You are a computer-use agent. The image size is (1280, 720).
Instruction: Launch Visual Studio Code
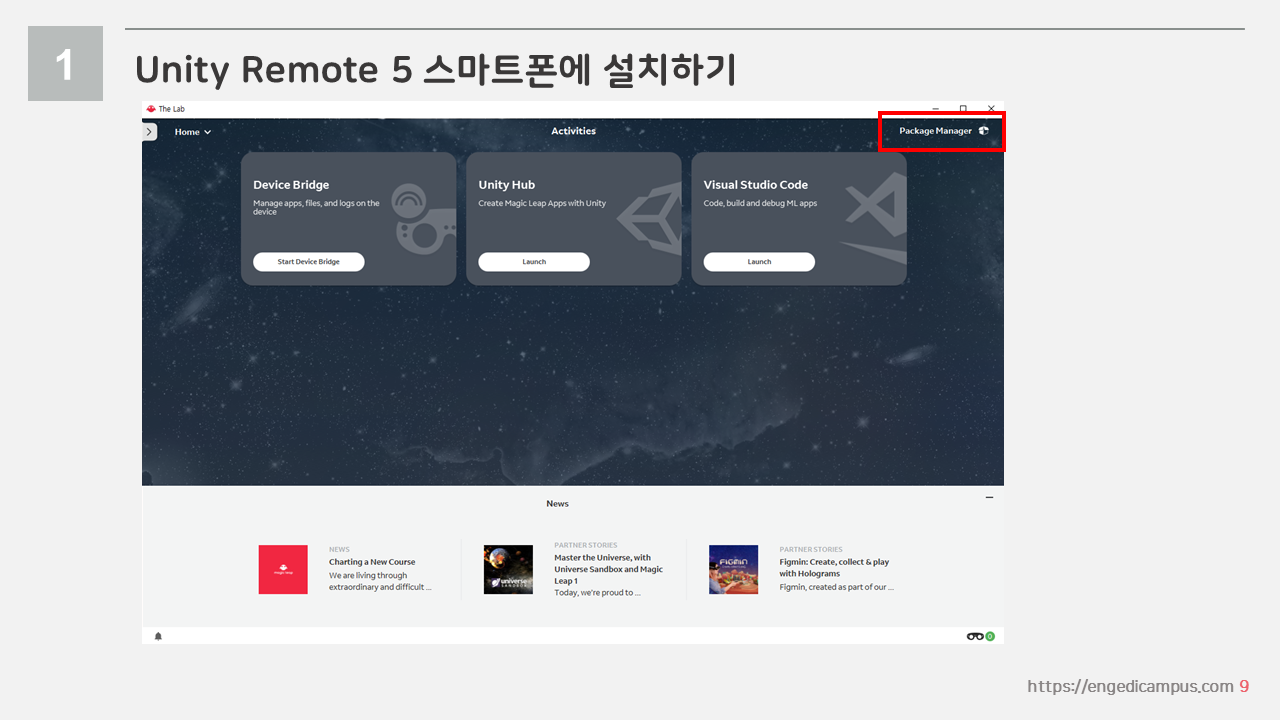[759, 262]
